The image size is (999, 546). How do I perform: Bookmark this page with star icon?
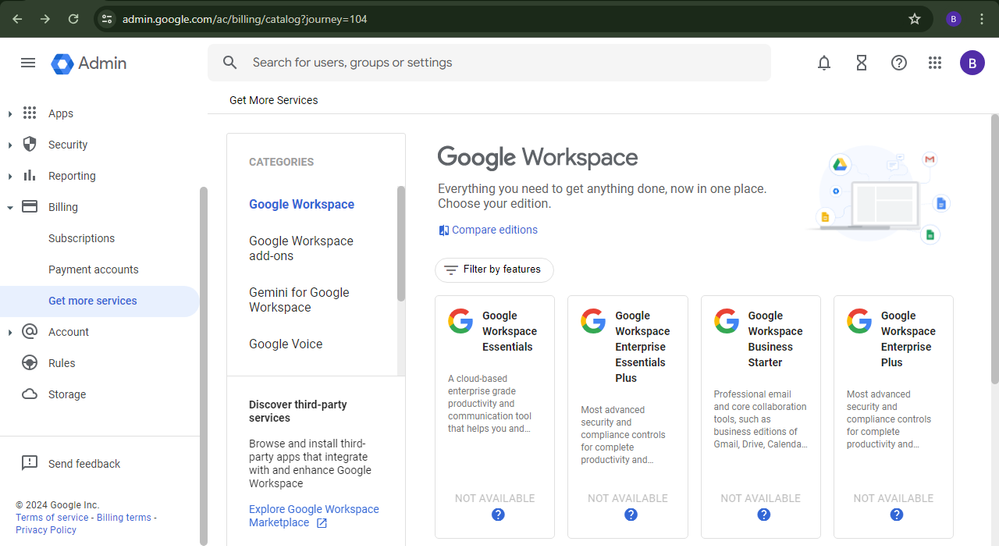click(x=914, y=19)
